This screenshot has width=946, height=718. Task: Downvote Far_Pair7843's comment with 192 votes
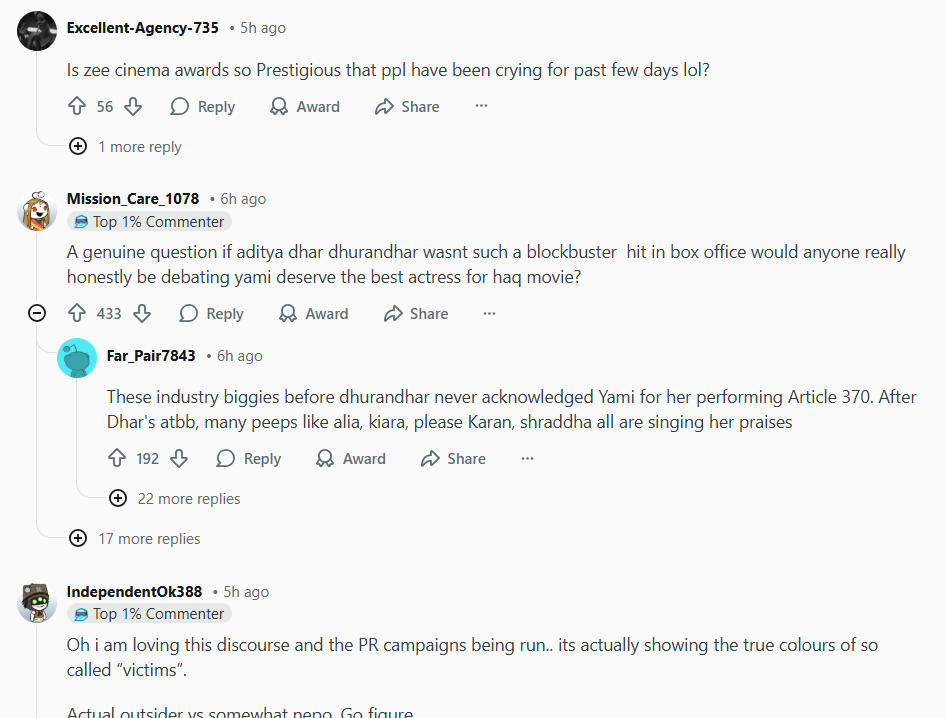[x=179, y=459]
